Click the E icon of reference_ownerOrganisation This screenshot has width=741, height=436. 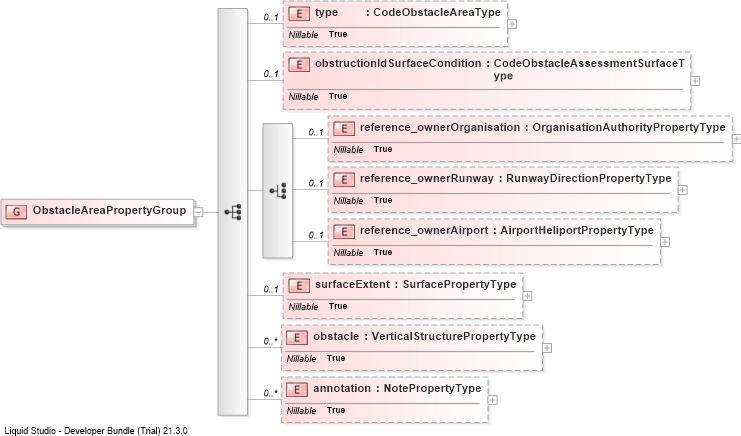pos(344,128)
